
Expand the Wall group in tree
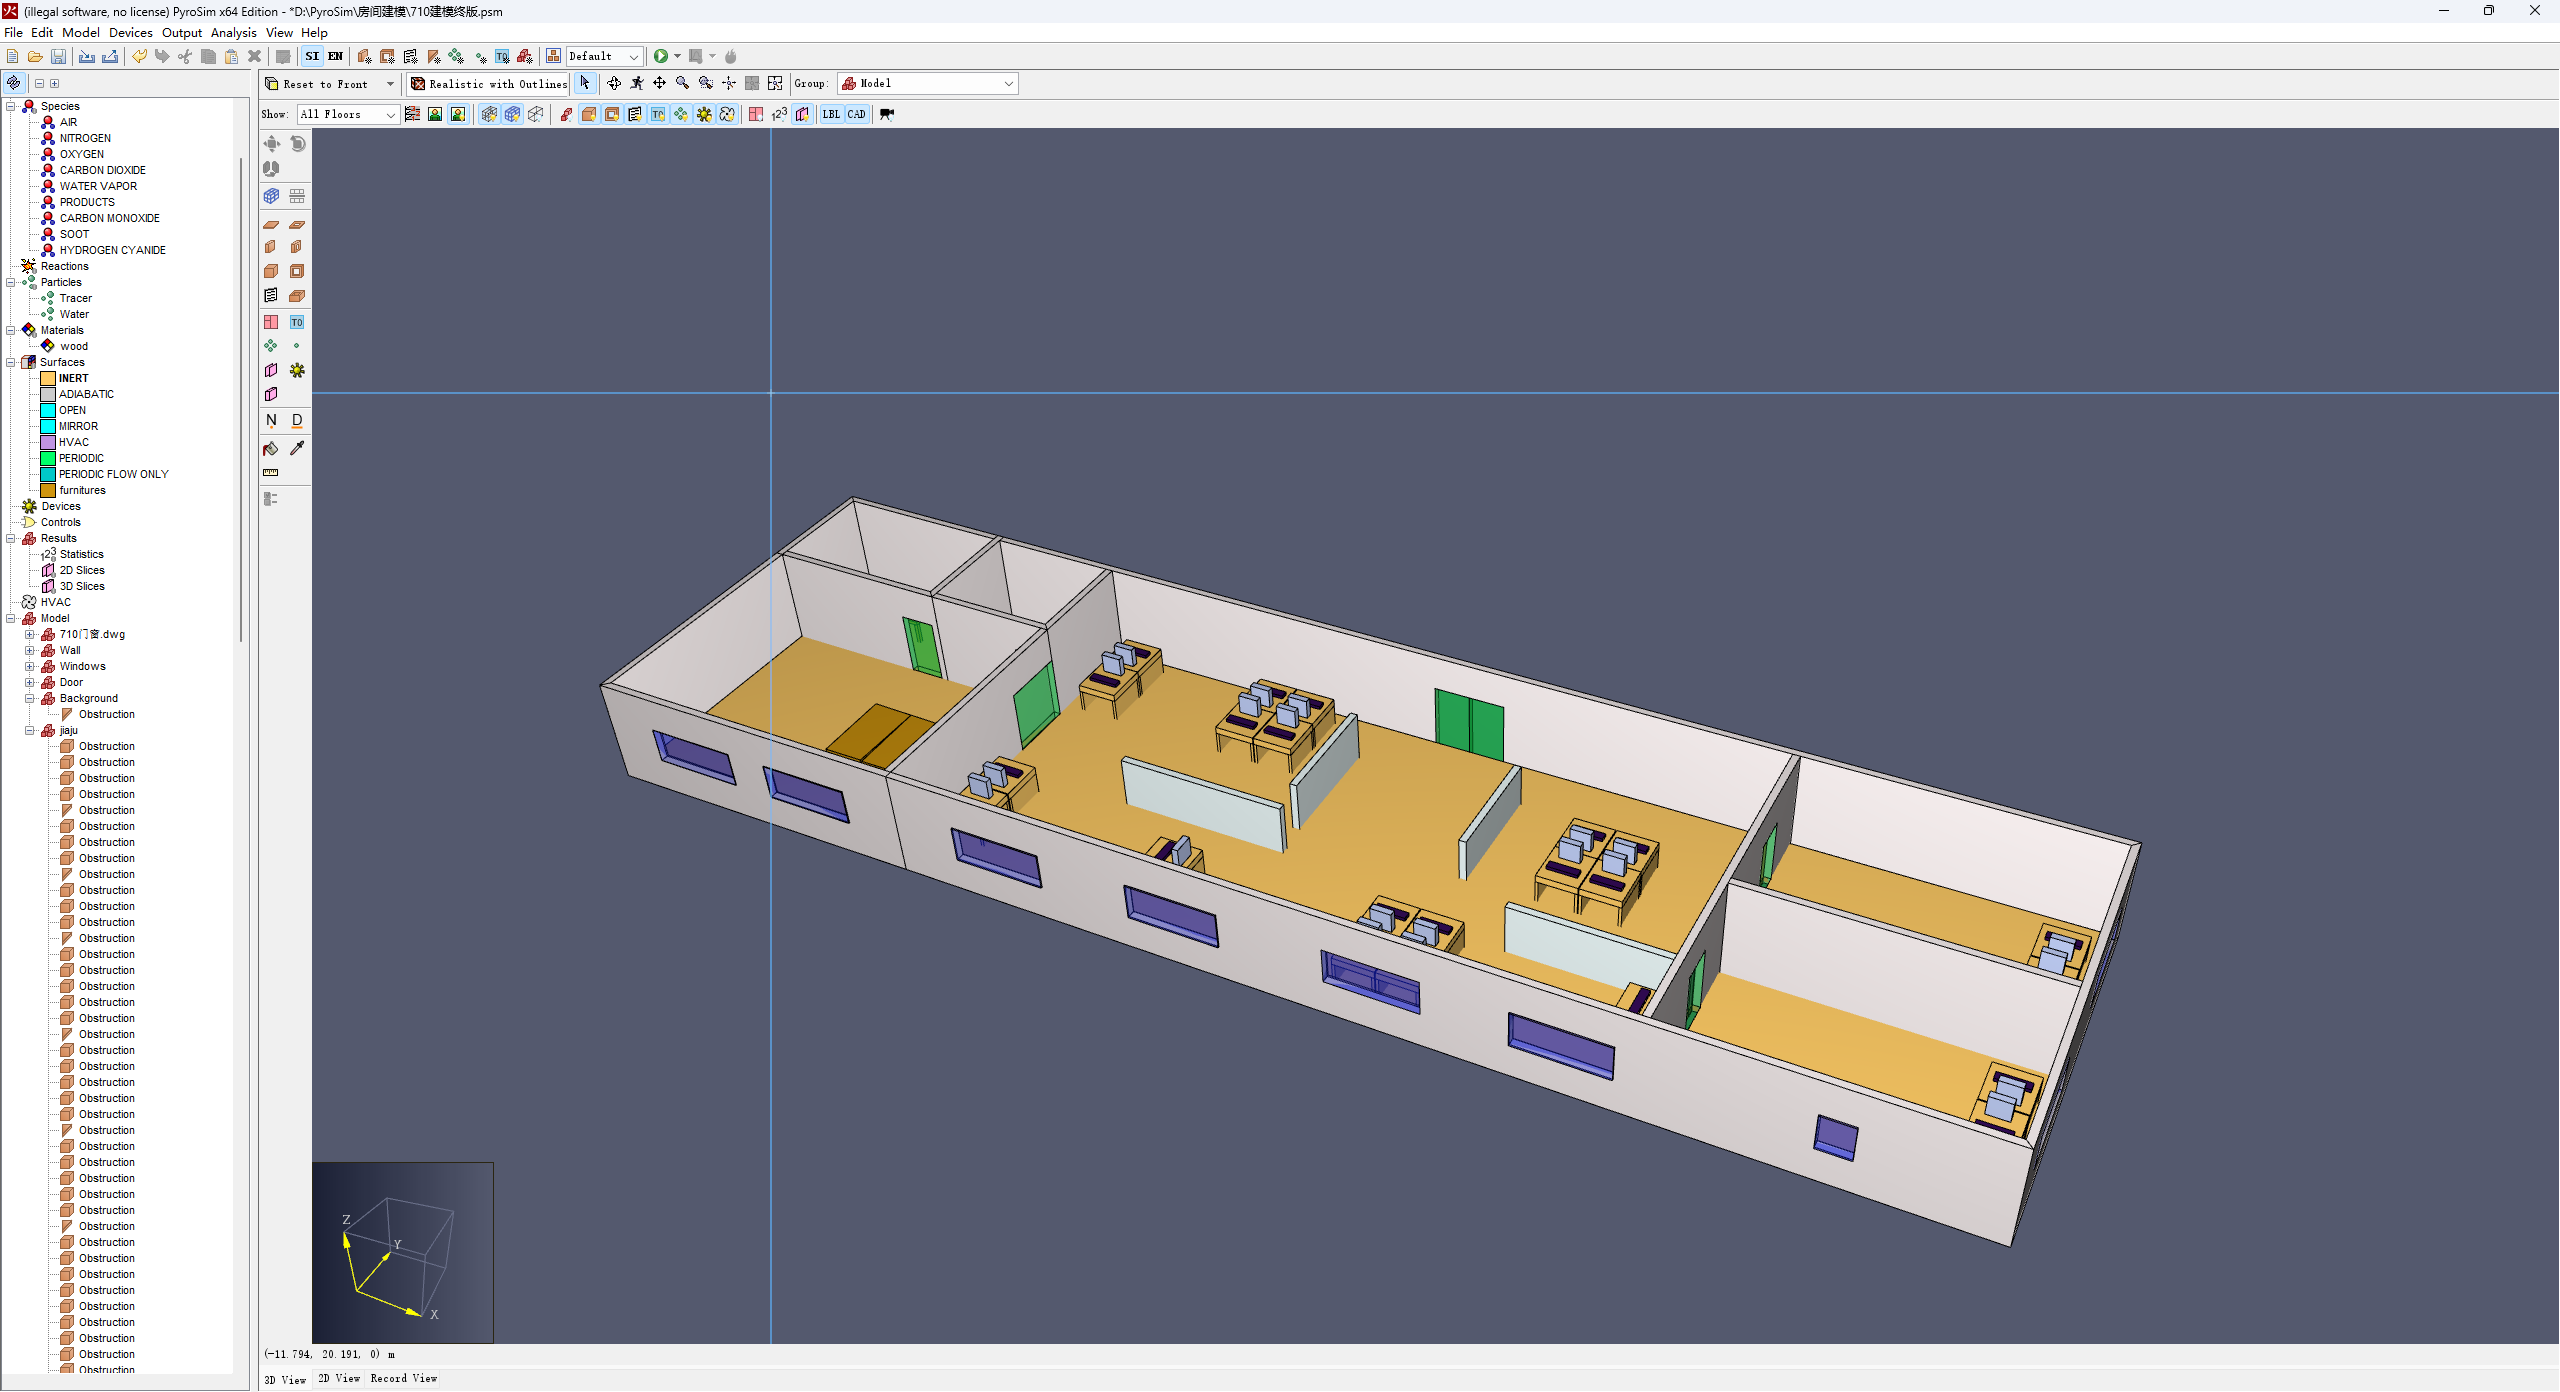tap(30, 651)
